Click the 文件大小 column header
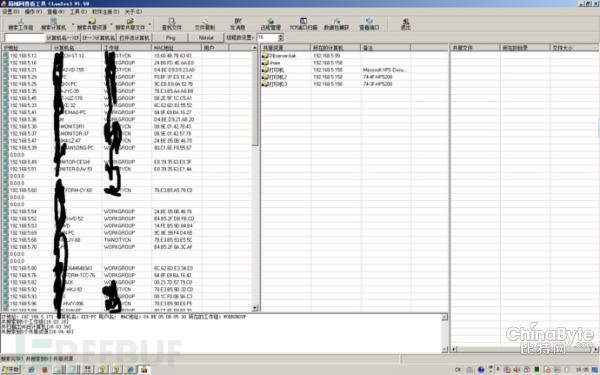This screenshot has width=600, height=375. 574,48
